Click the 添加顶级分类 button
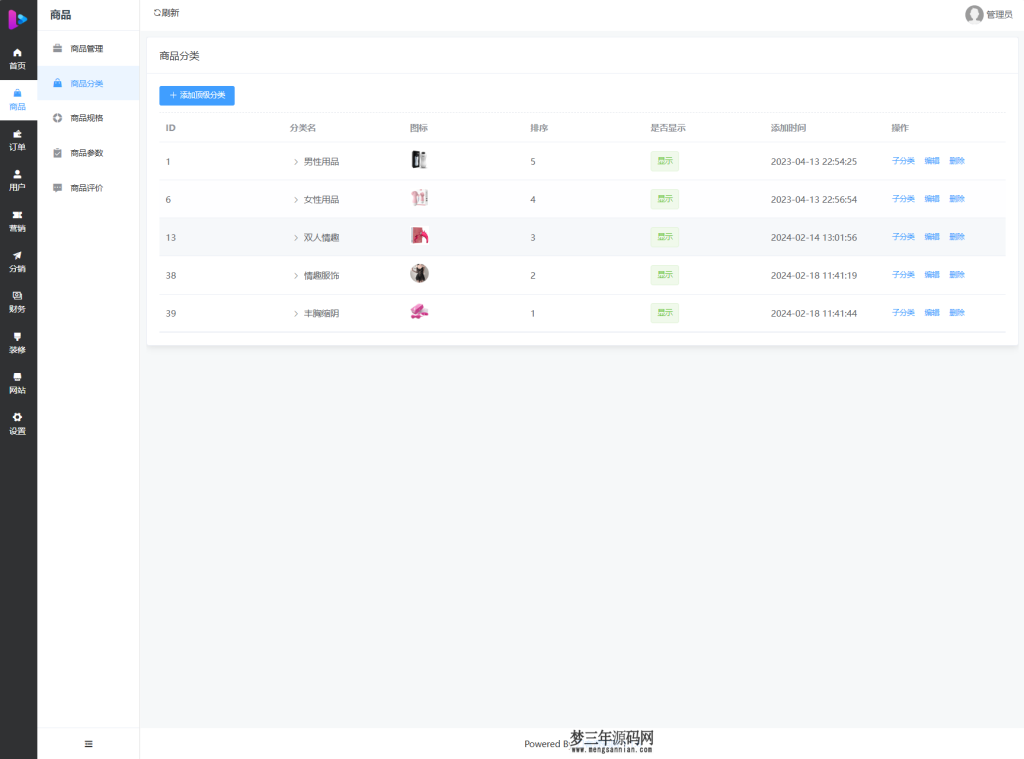The image size is (1024, 759). coord(196,95)
